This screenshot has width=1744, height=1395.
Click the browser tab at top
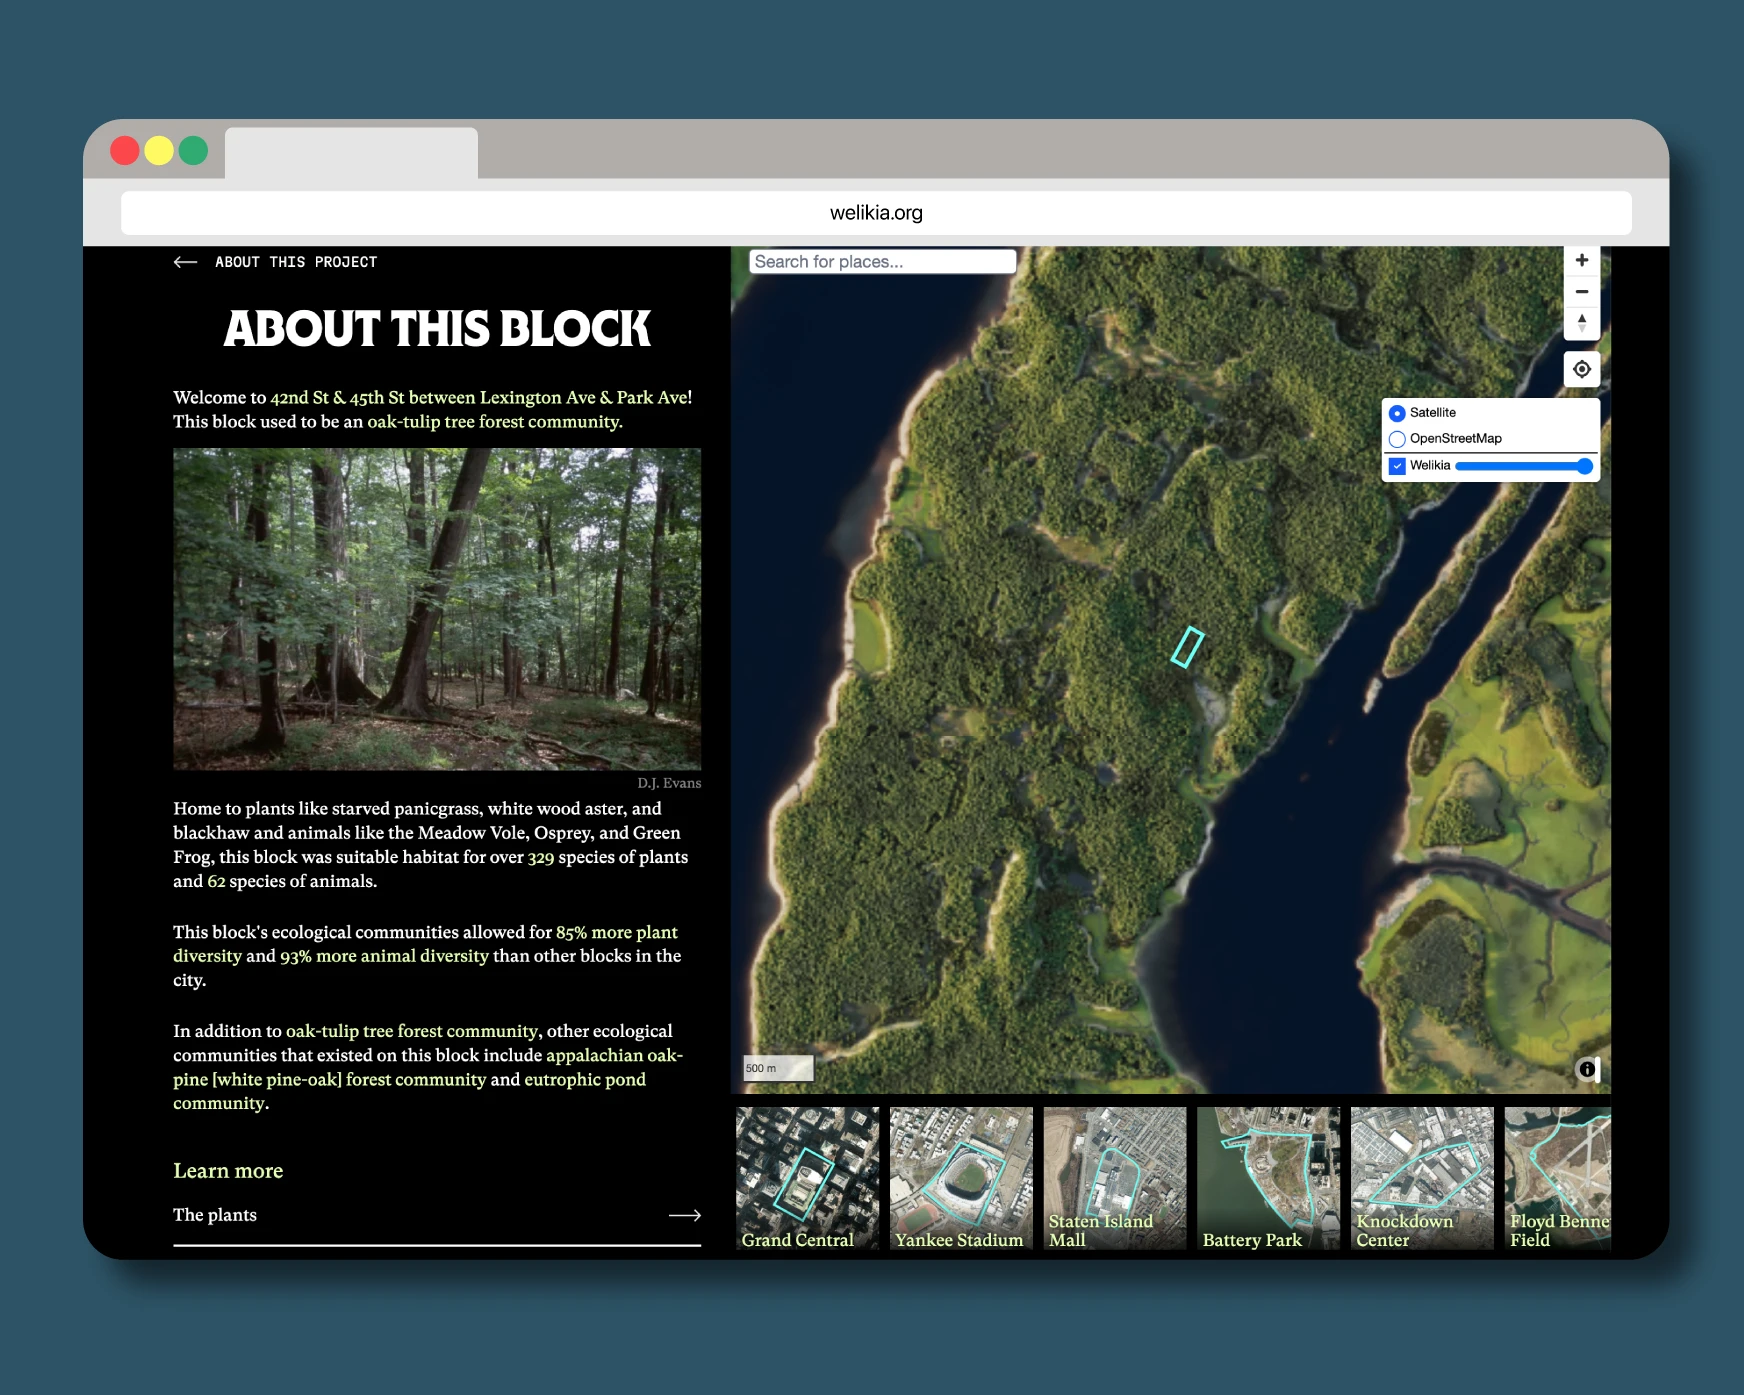pos(351,153)
